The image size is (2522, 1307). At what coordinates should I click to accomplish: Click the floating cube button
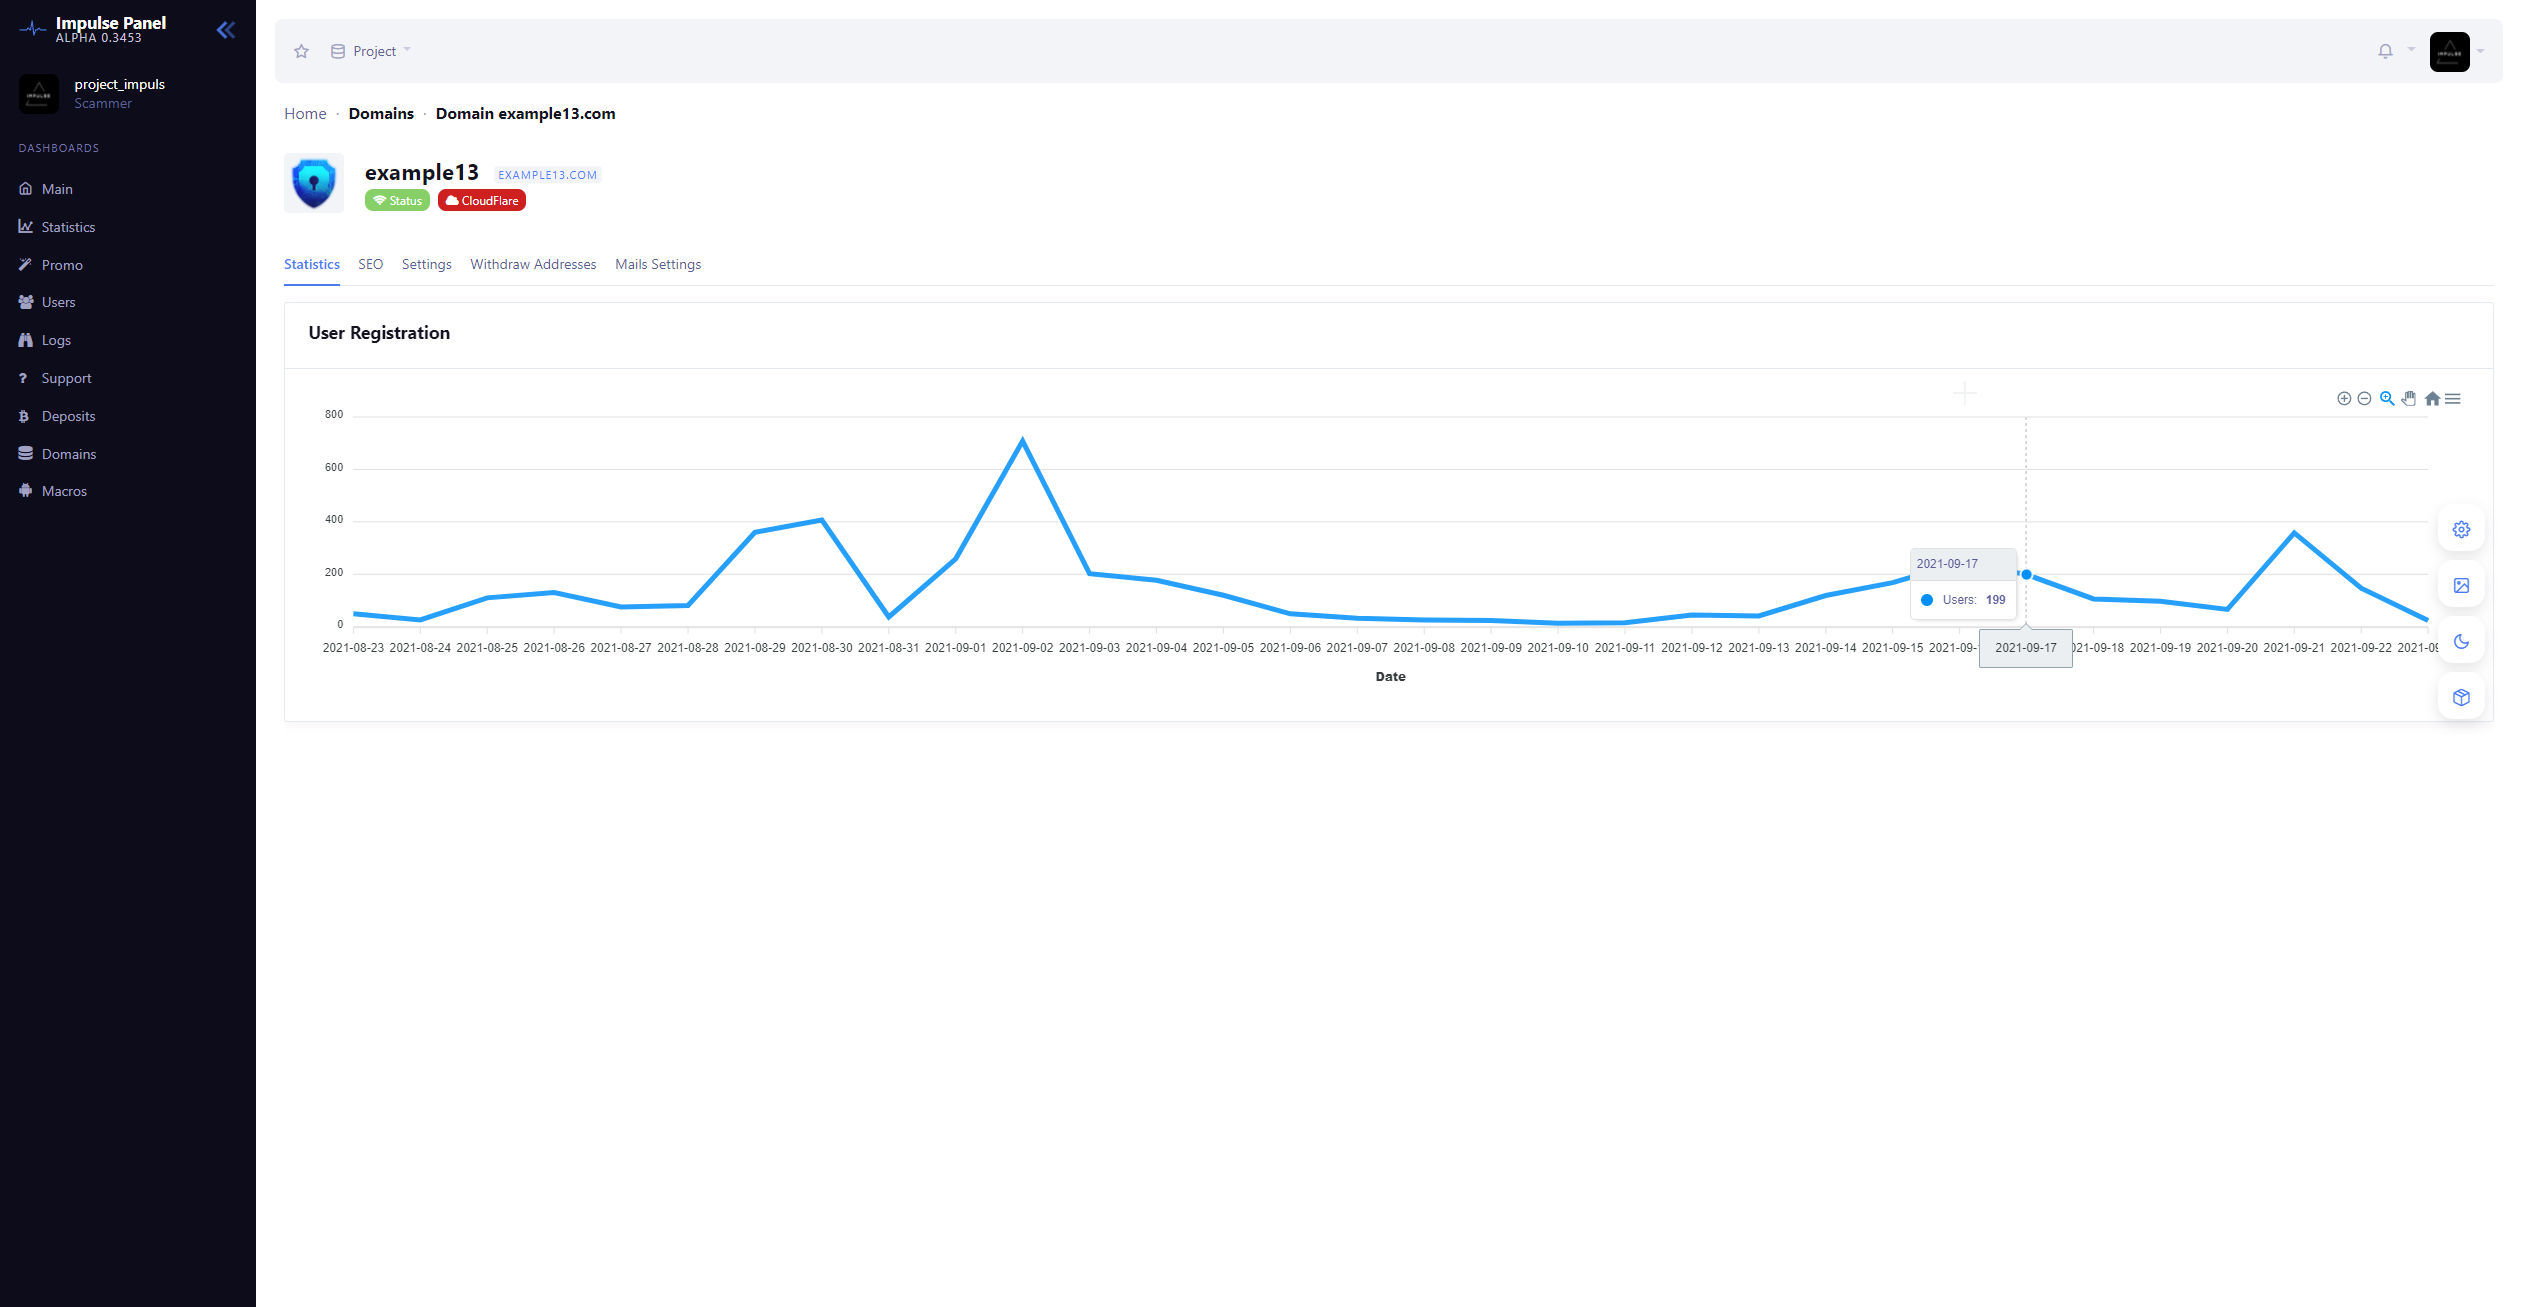click(2461, 698)
